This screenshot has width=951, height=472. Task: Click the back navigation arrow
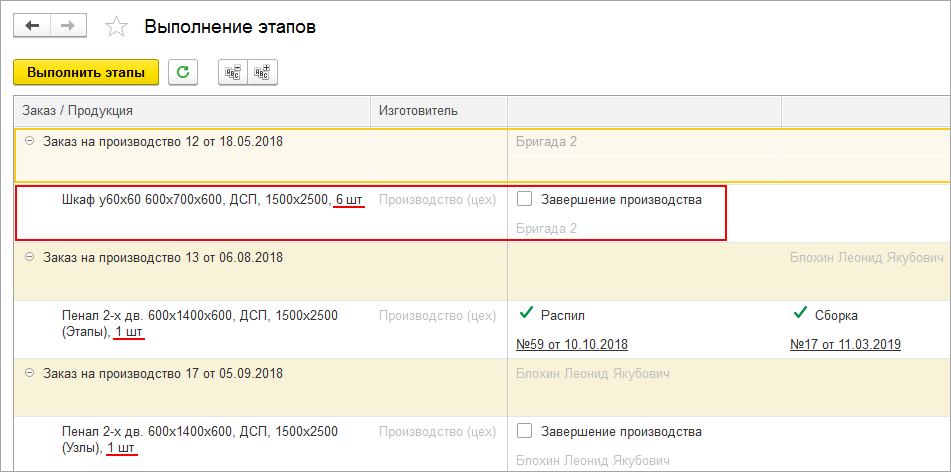(31, 26)
